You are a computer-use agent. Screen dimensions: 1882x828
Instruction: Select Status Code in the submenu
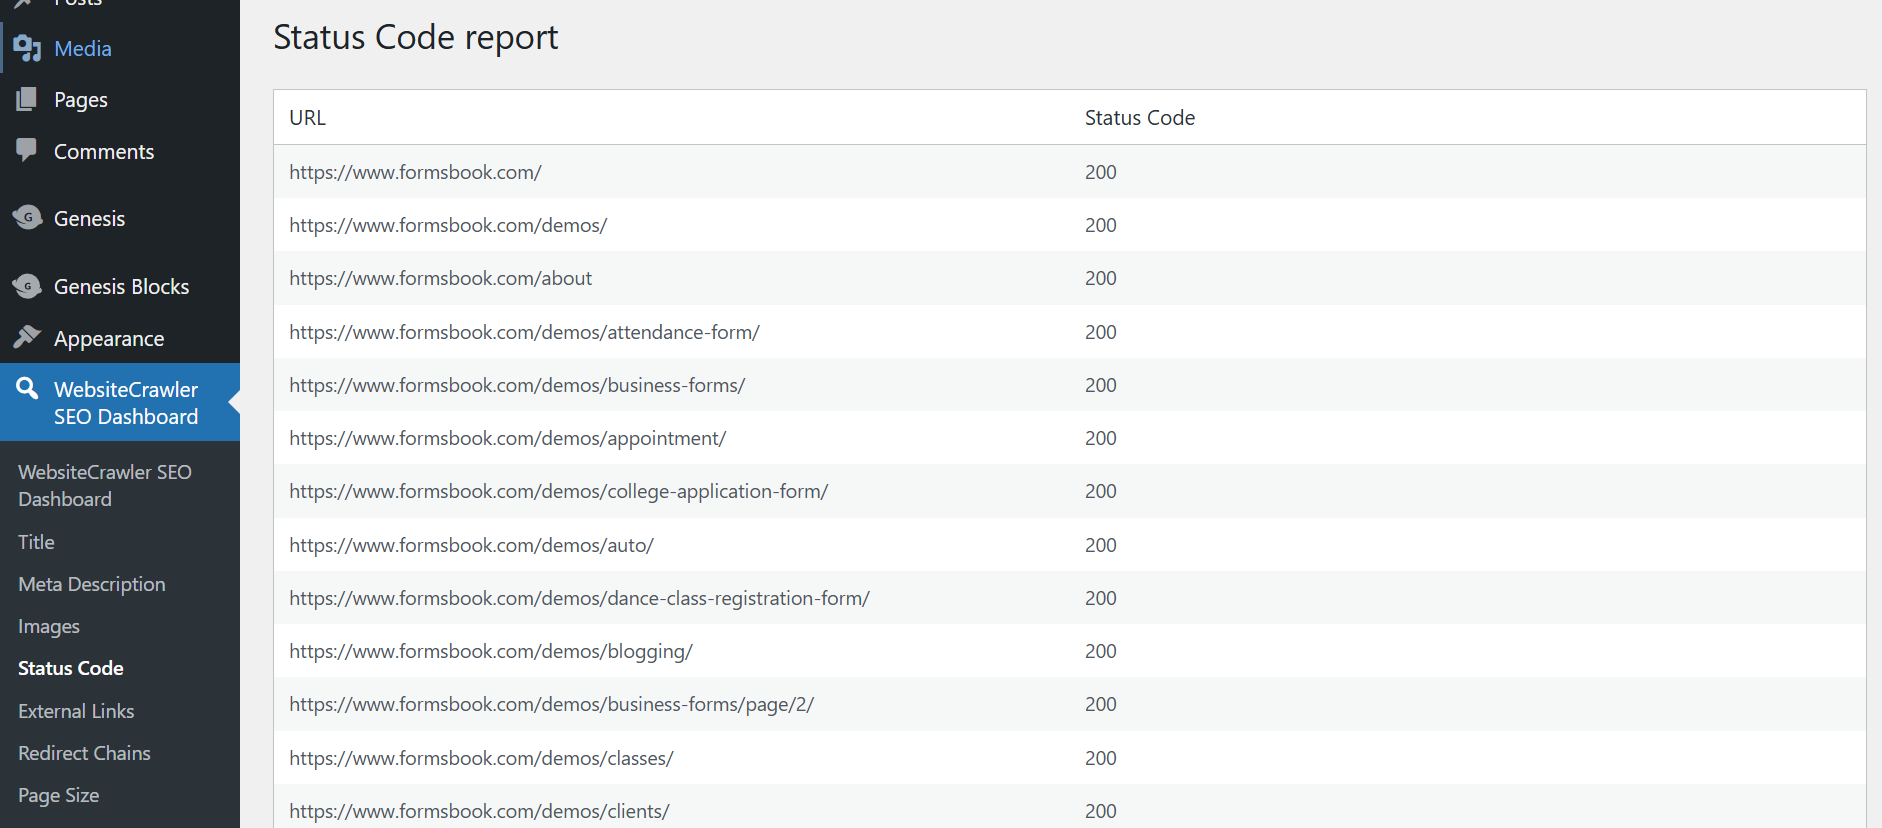(71, 668)
